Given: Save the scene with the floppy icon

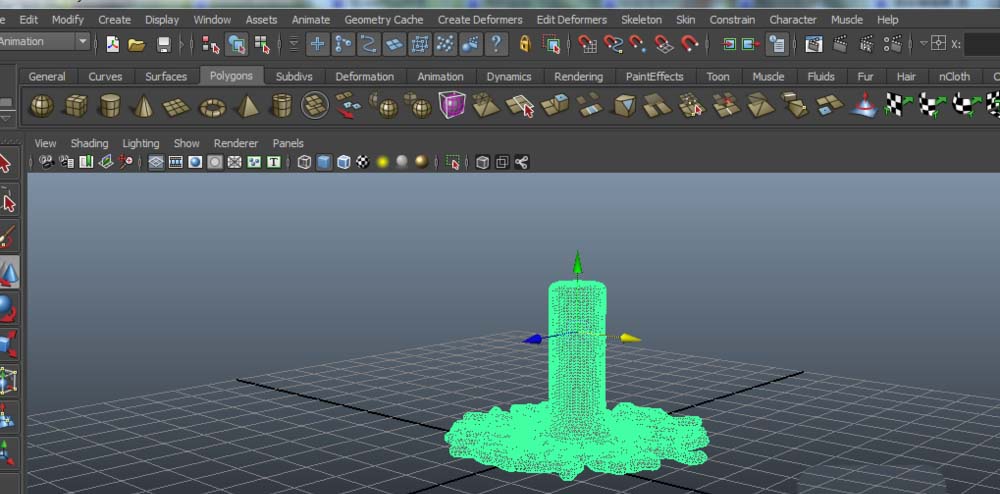Looking at the screenshot, I should 164,44.
